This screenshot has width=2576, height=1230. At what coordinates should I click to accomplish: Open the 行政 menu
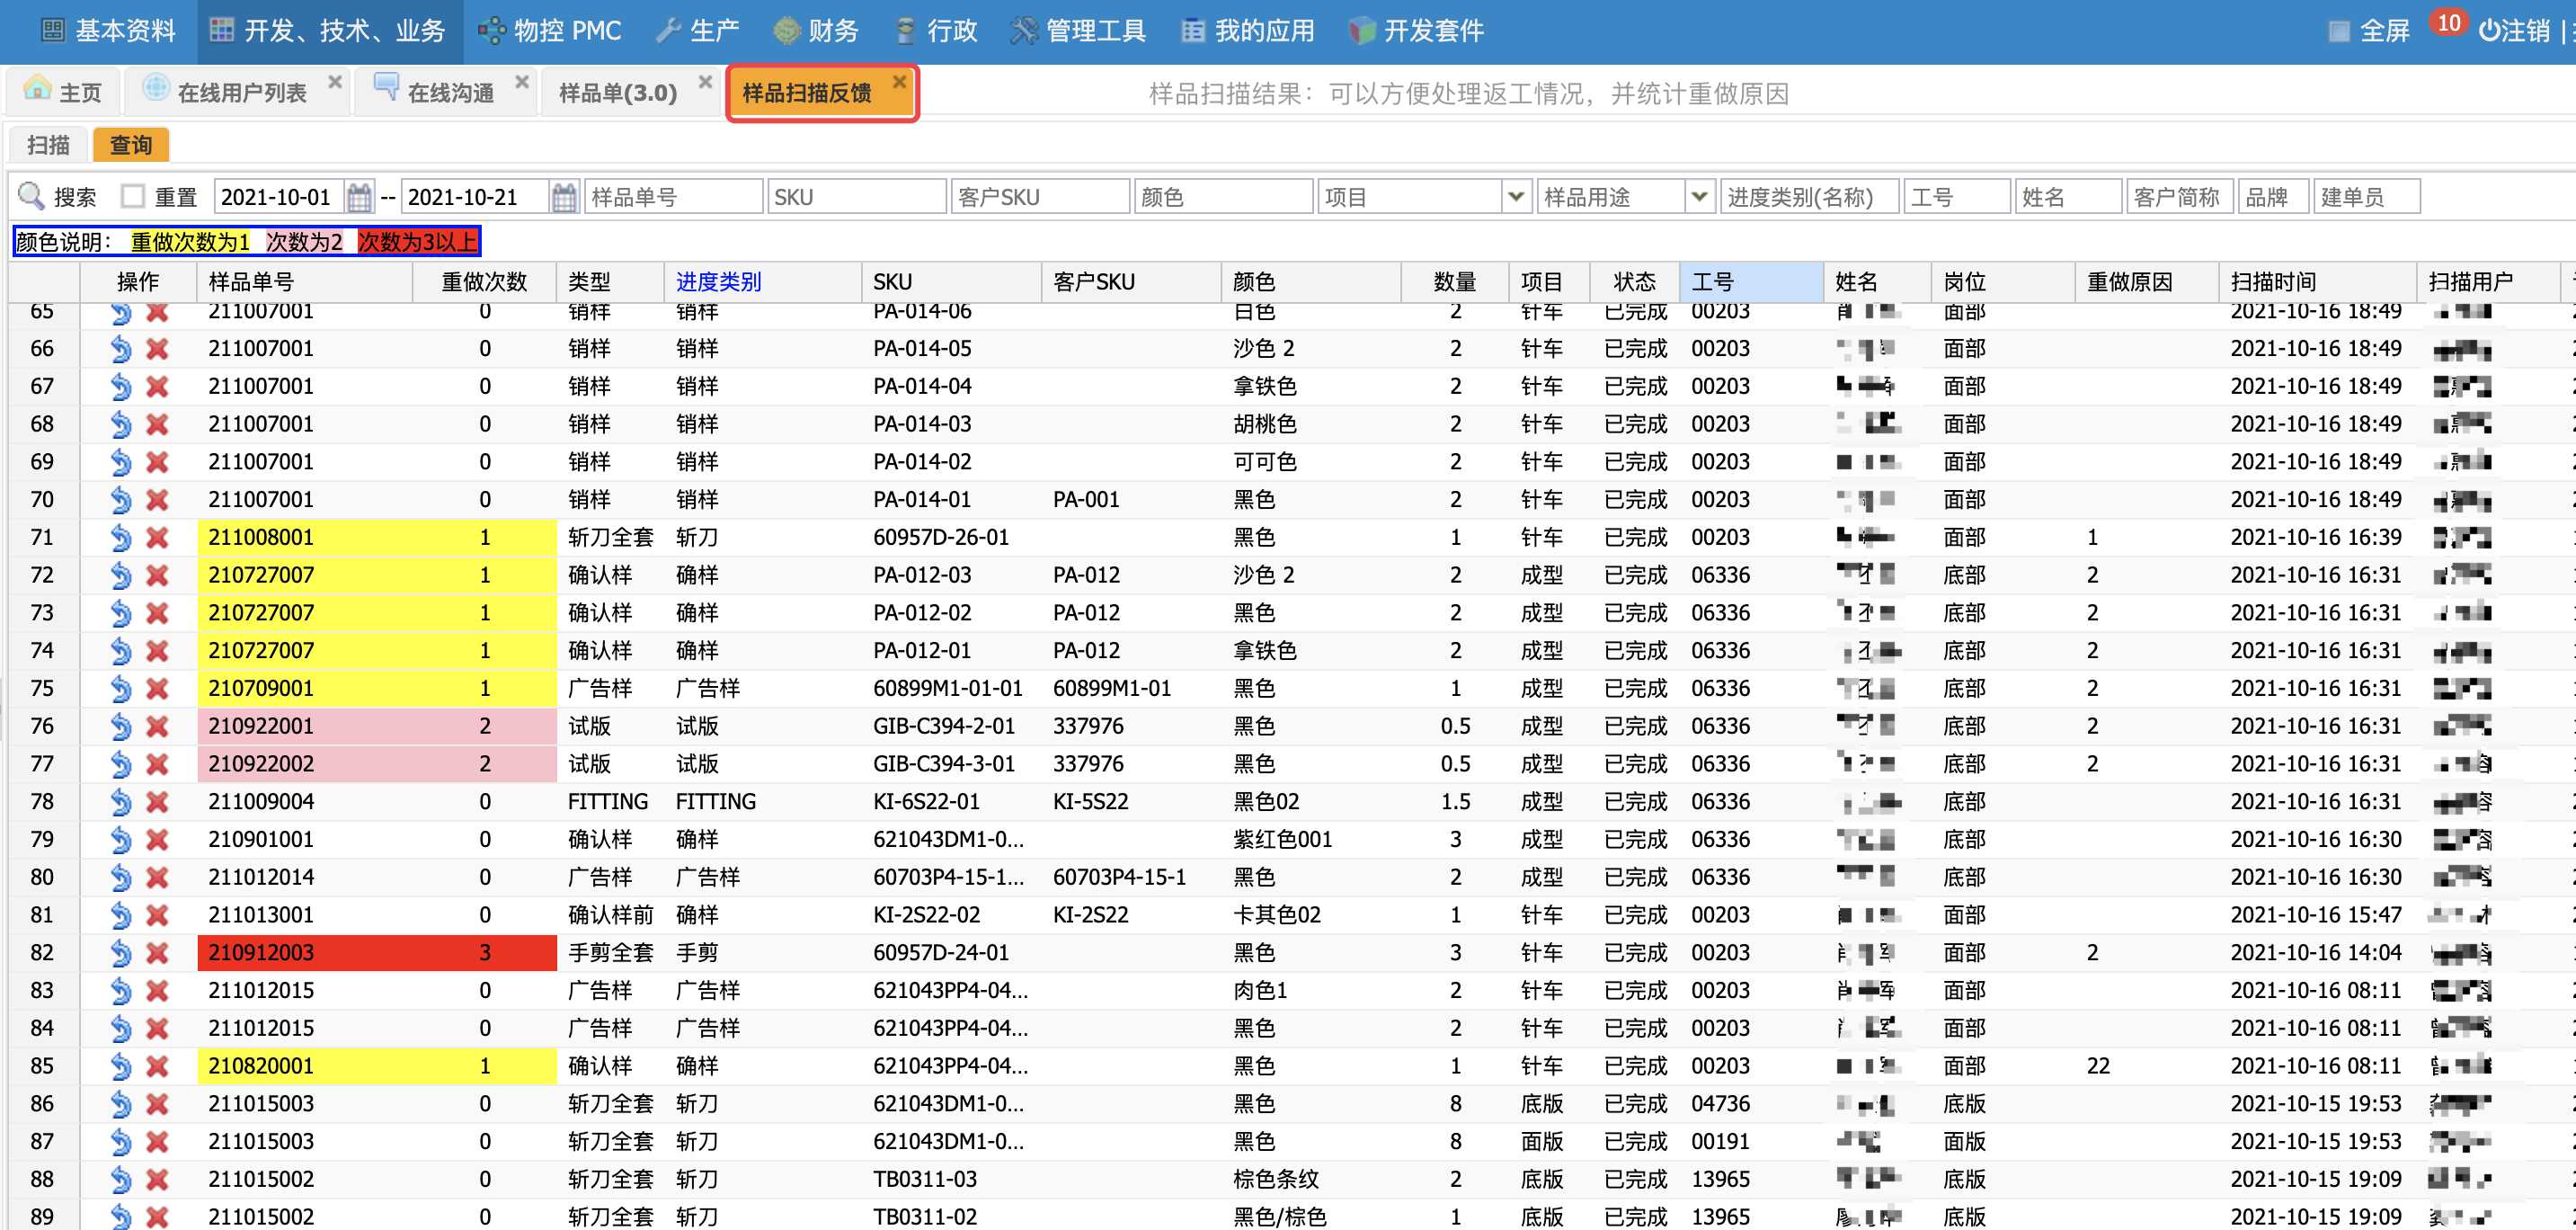coord(935,31)
